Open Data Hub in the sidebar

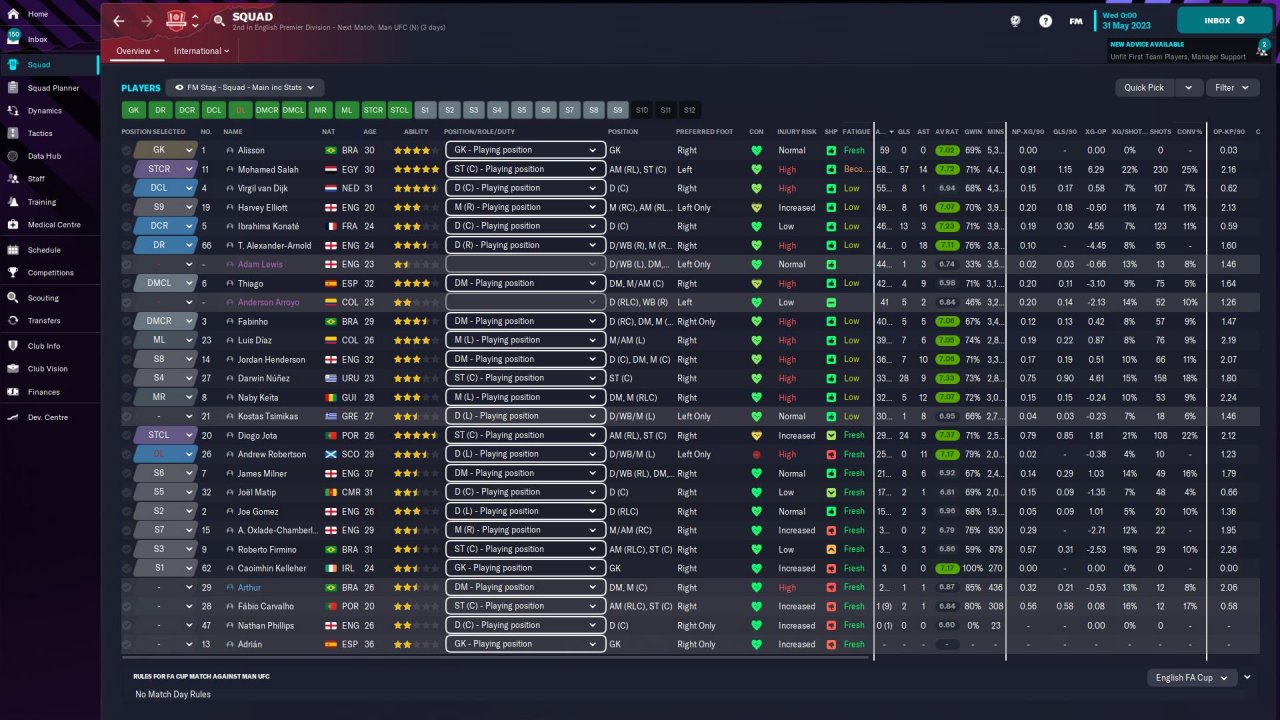(44, 156)
